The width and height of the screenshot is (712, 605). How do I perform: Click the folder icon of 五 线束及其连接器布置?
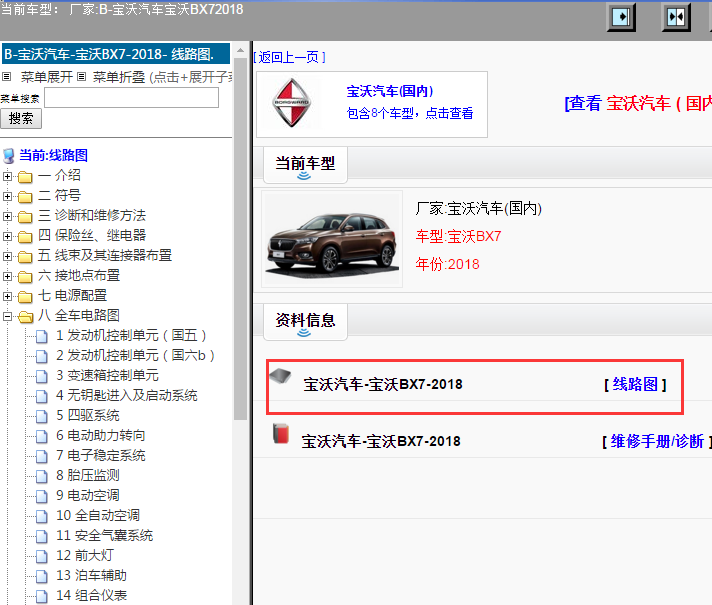click(x=25, y=256)
